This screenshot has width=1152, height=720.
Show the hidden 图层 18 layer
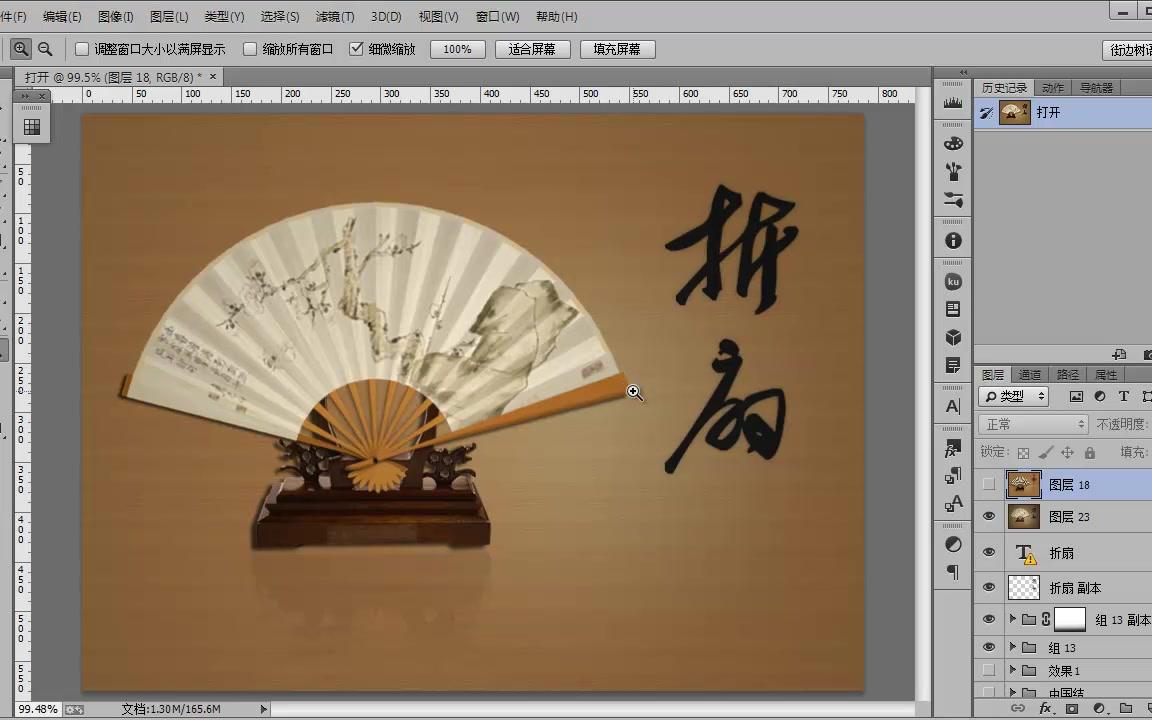click(989, 484)
